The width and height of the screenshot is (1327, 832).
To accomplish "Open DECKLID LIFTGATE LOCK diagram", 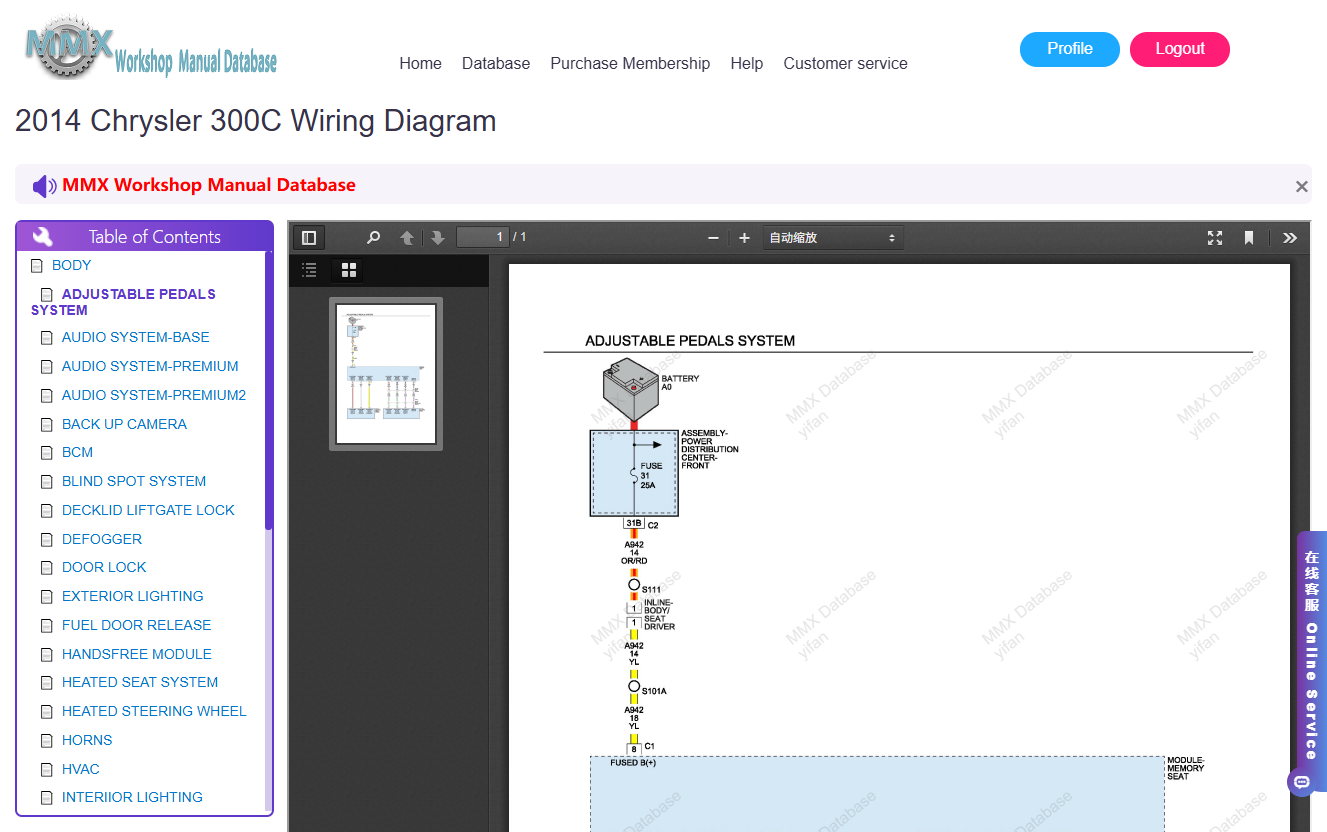I will (x=148, y=510).
